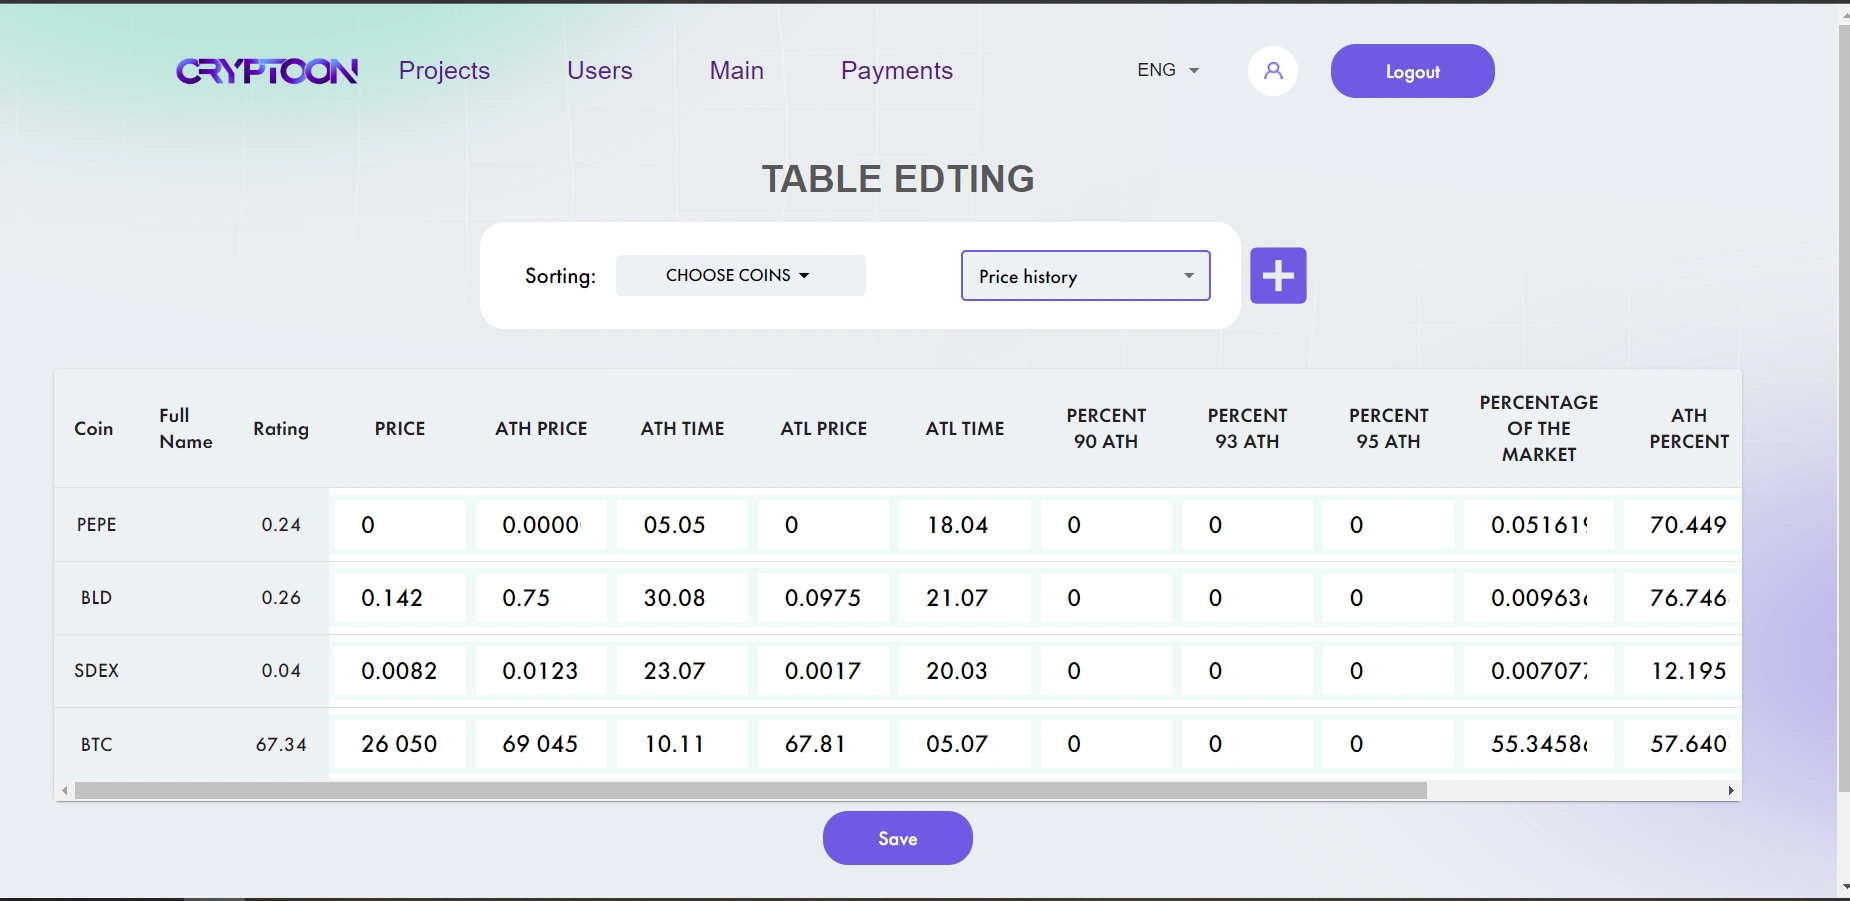
Task: Edit SDEX ATH percent 12.195
Action: (1683, 671)
